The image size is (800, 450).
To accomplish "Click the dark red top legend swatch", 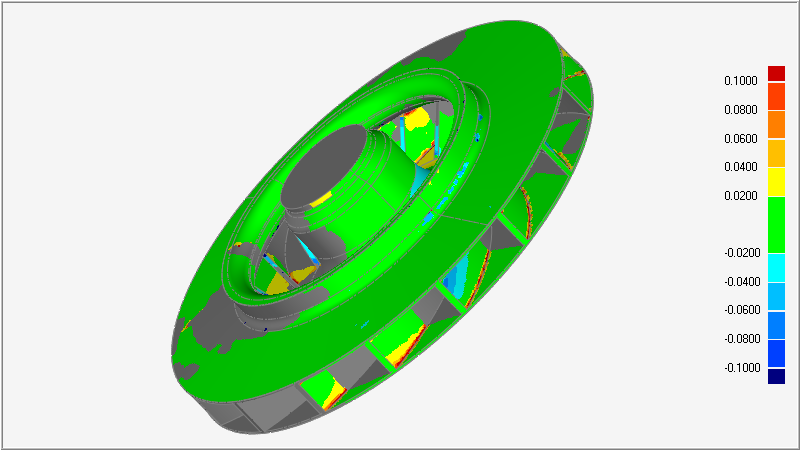I will coord(776,73).
